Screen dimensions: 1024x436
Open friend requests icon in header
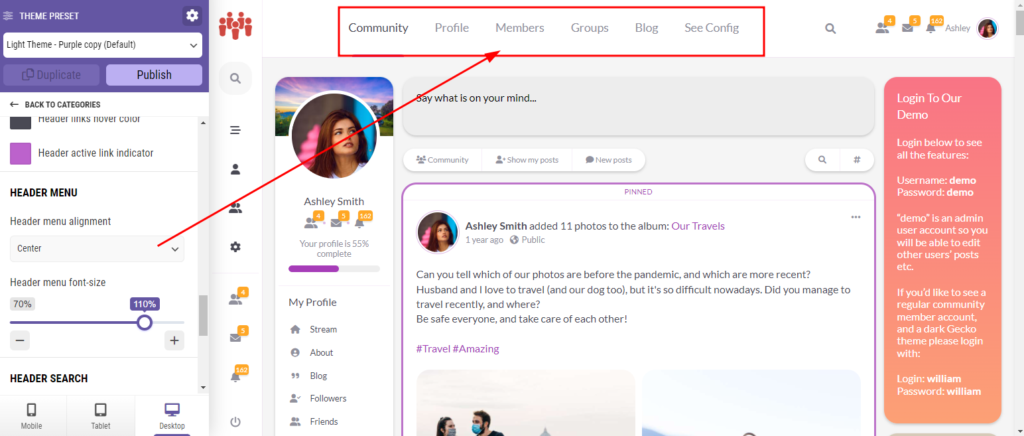[882, 28]
